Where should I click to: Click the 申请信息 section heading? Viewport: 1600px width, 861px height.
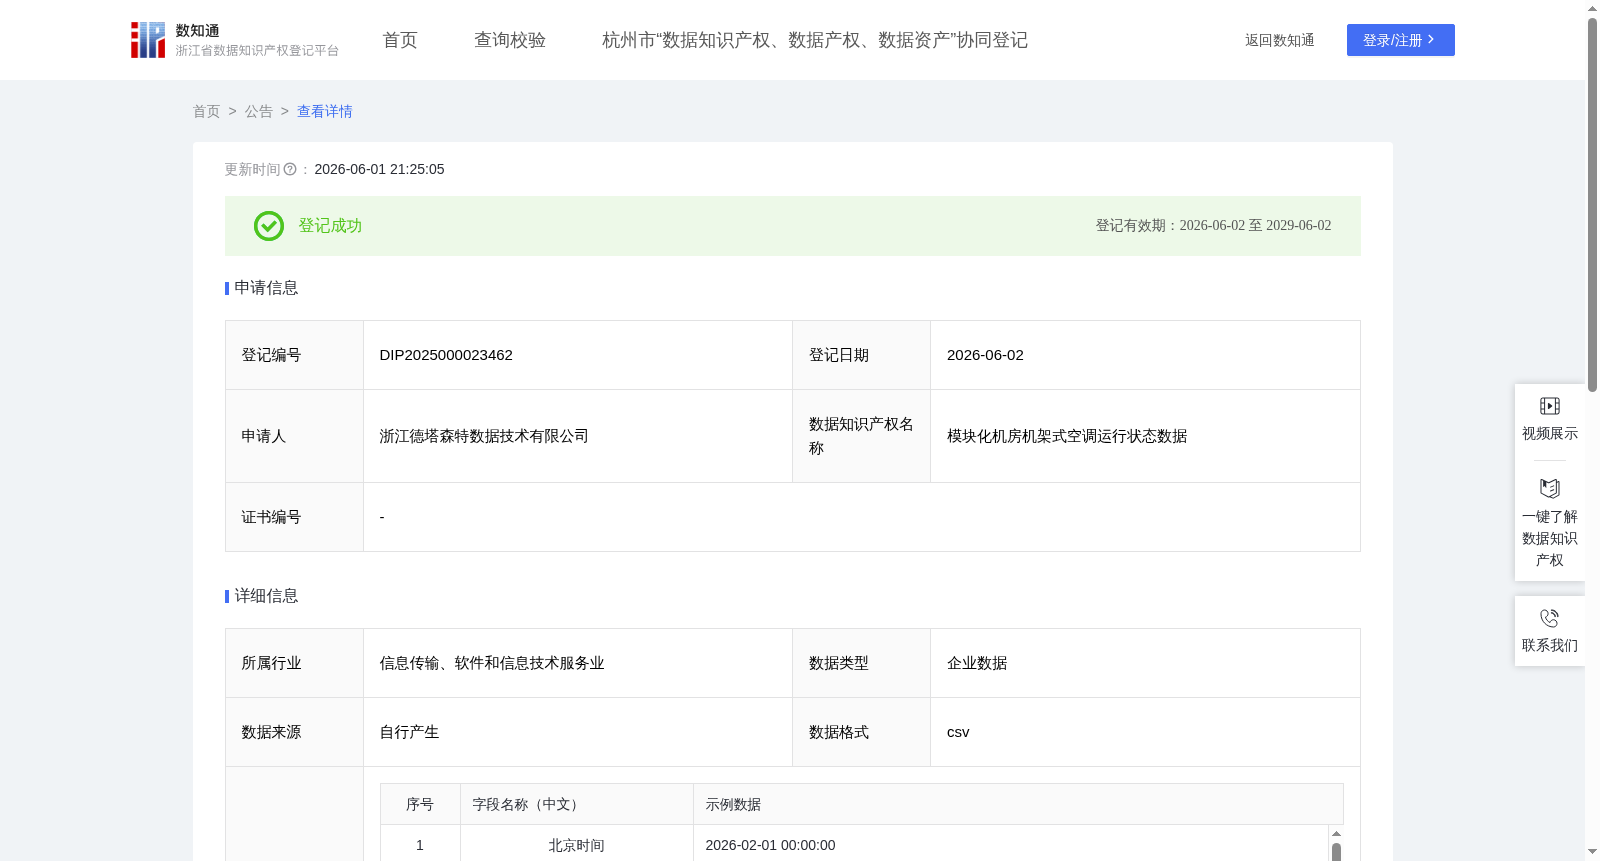266,288
